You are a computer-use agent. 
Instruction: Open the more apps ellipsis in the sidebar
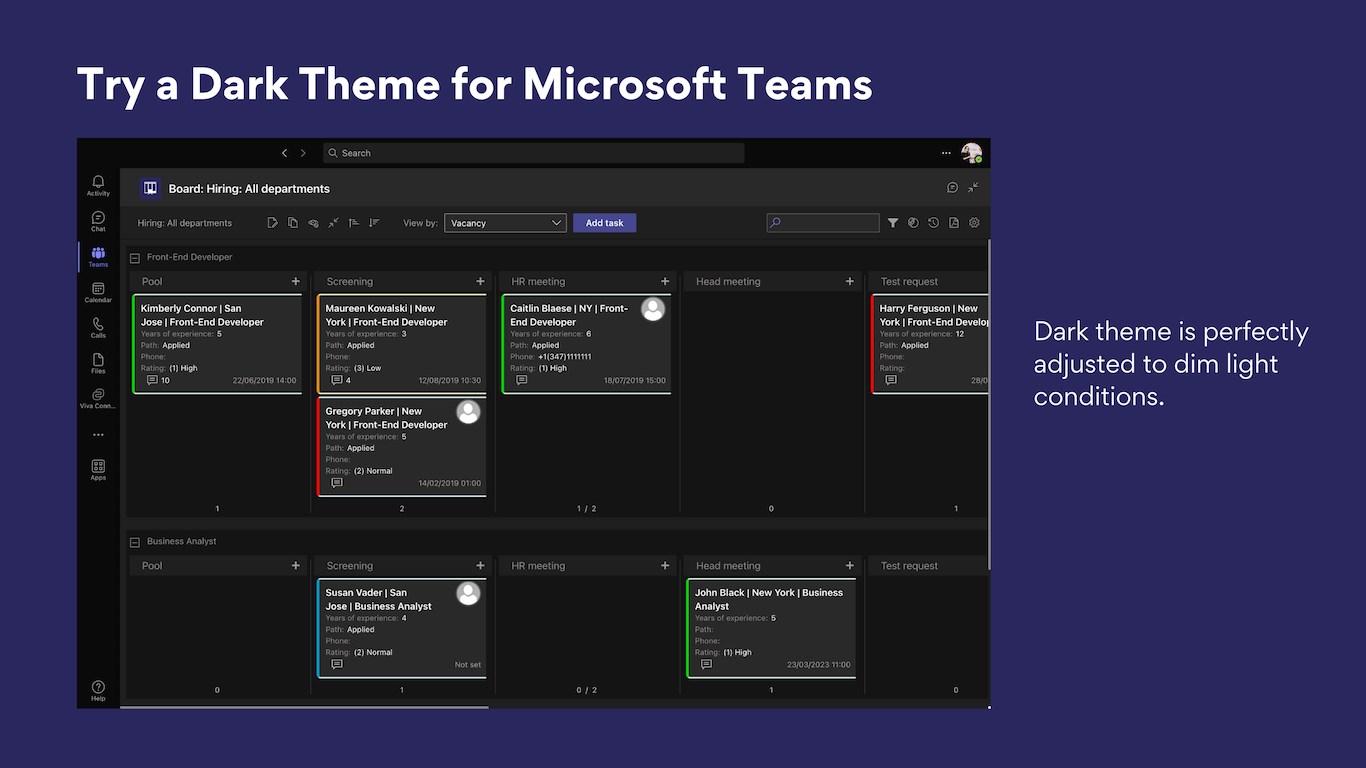click(x=98, y=435)
